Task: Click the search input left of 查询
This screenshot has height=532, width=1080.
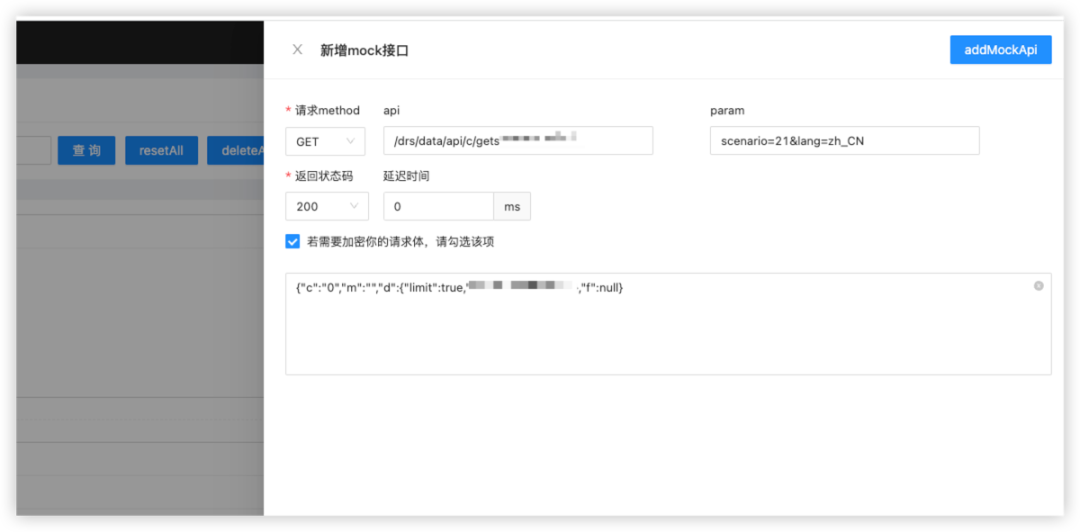Action: point(34,150)
